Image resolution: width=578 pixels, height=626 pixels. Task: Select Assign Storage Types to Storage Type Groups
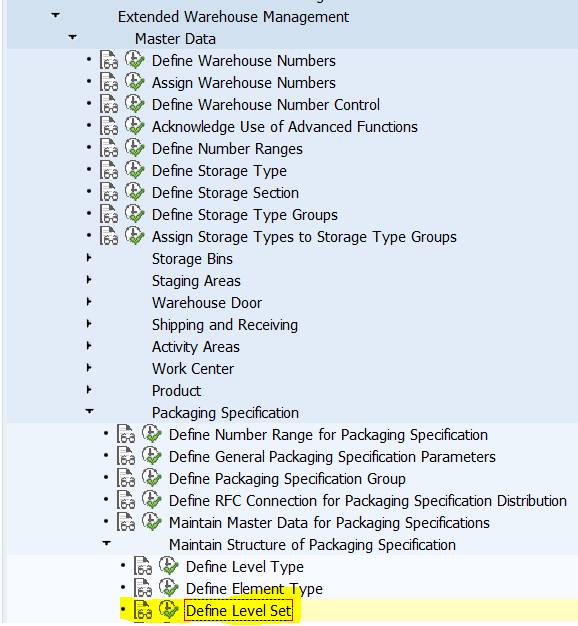(x=304, y=237)
